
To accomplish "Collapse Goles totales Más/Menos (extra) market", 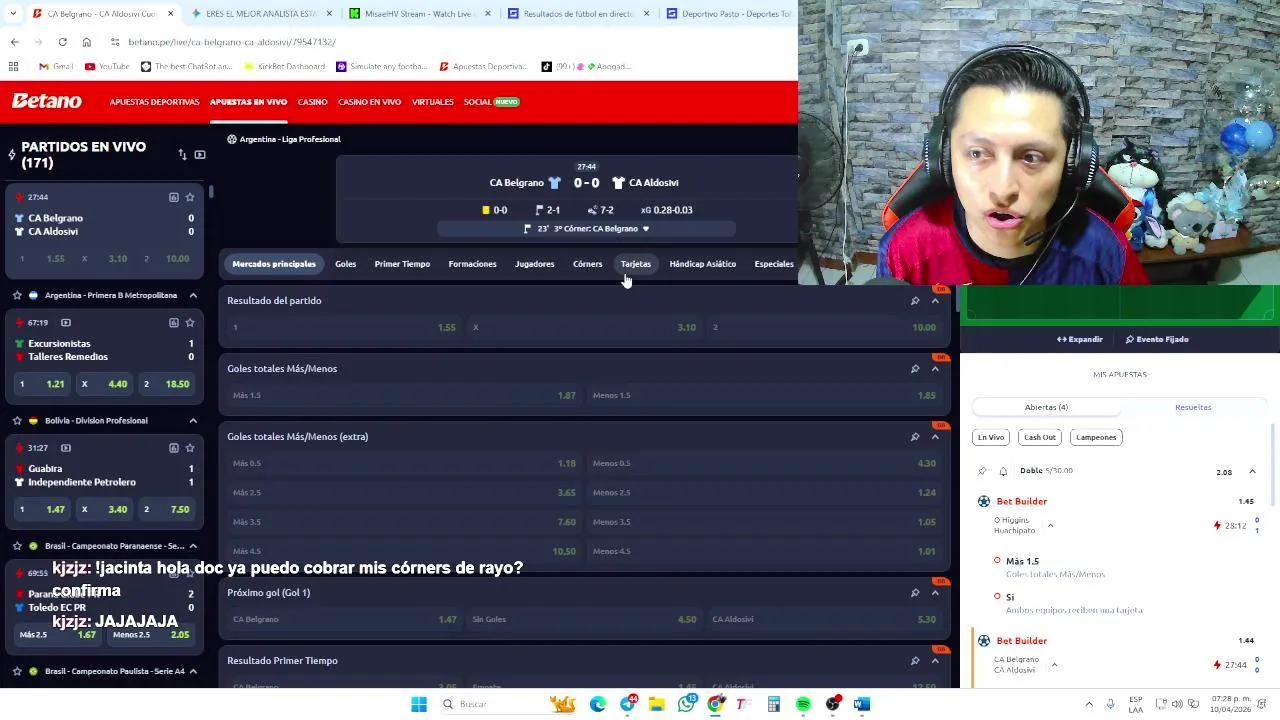I will [935, 436].
